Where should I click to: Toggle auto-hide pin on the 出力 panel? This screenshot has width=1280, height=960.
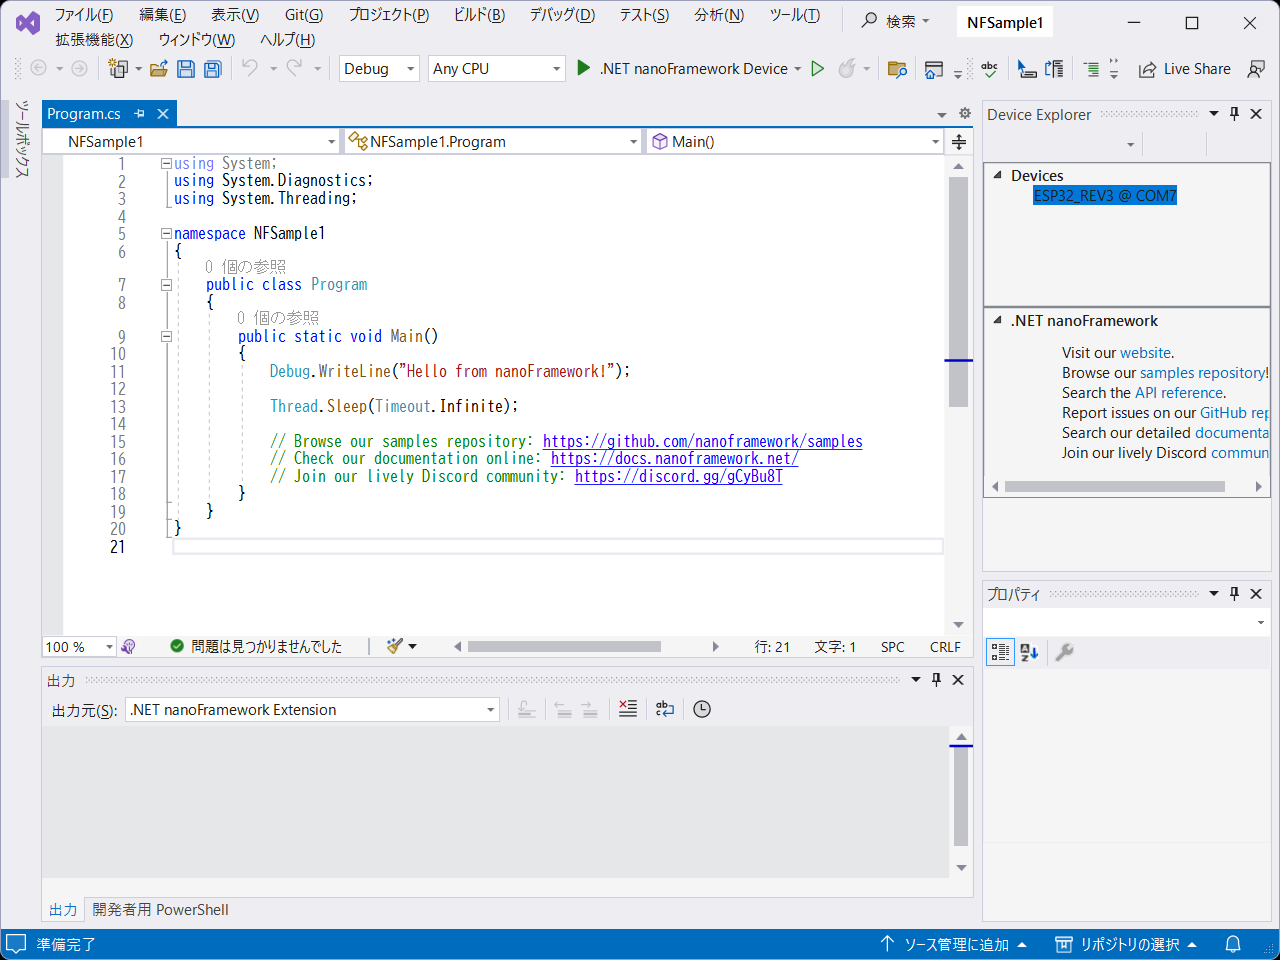click(x=937, y=680)
